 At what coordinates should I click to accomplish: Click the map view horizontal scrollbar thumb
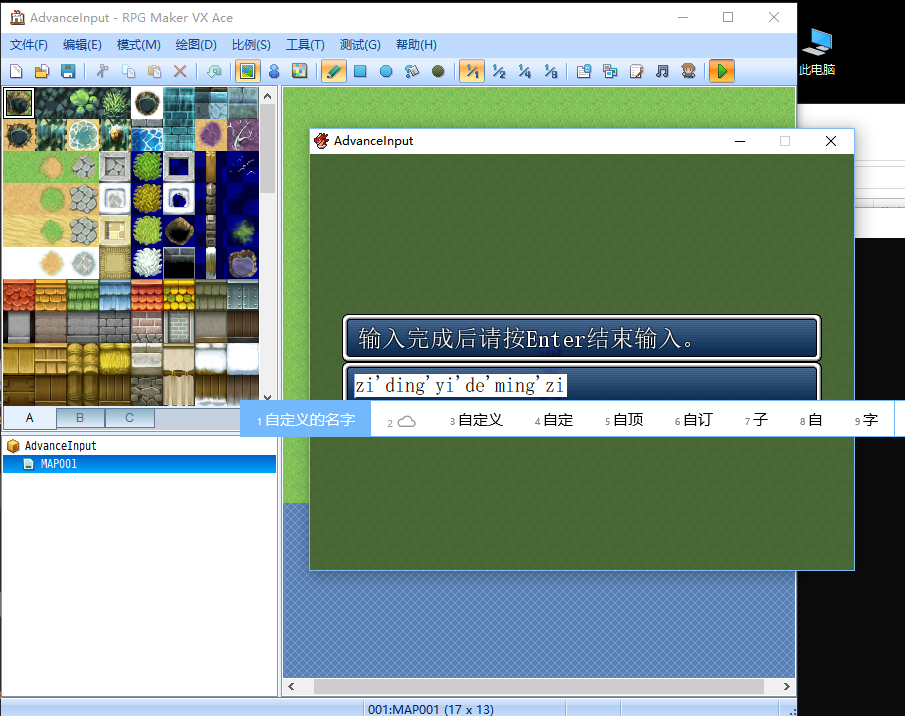[539, 687]
